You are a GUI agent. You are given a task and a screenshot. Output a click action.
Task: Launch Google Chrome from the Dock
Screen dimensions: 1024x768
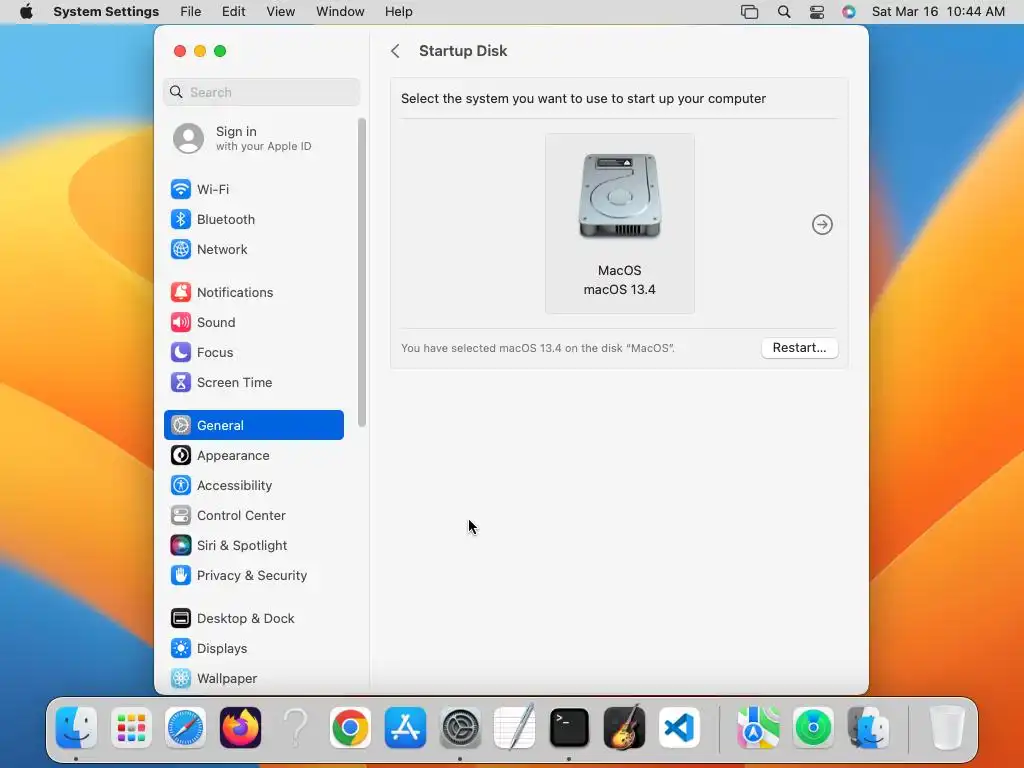pyautogui.click(x=350, y=728)
